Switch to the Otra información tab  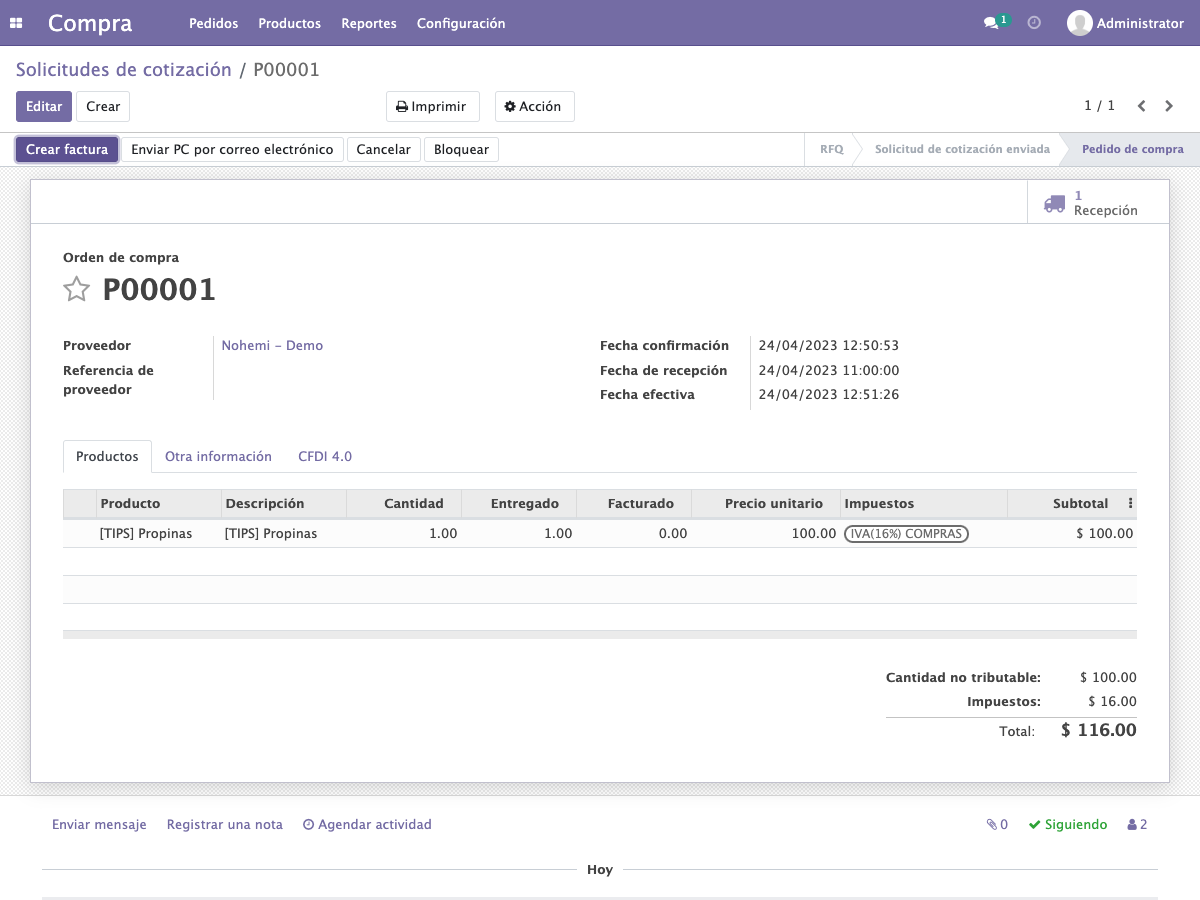pyautogui.click(x=218, y=456)
